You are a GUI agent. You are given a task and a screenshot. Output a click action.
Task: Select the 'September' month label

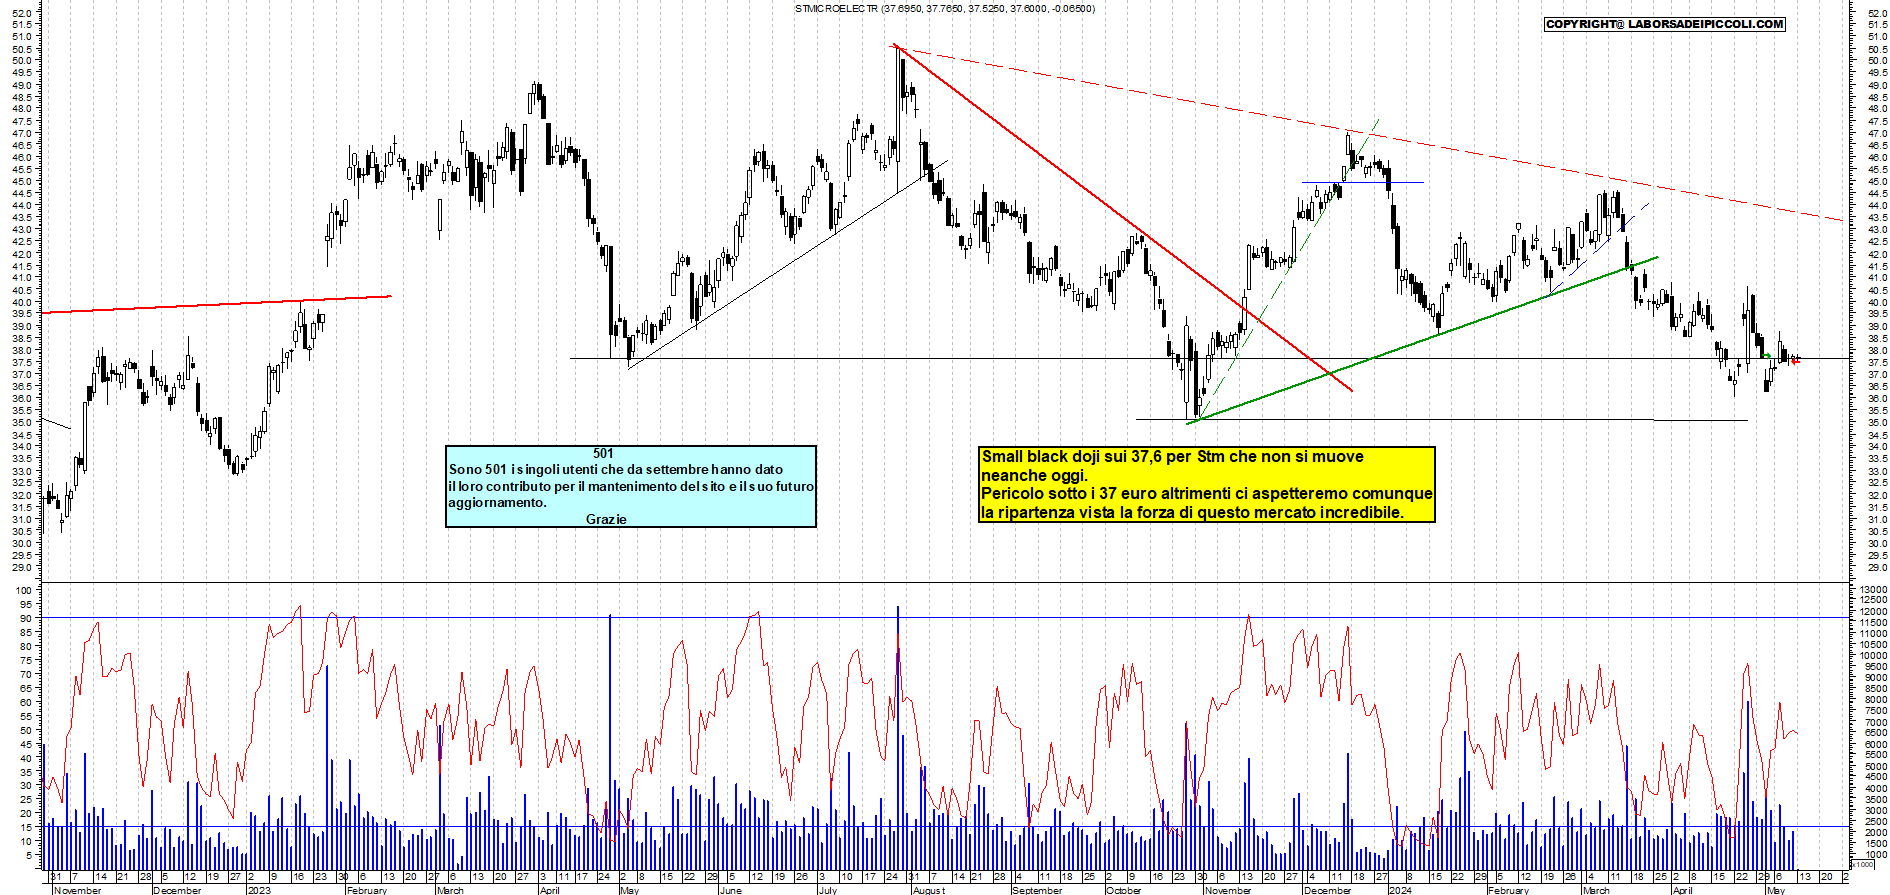tap(1037, 890)
